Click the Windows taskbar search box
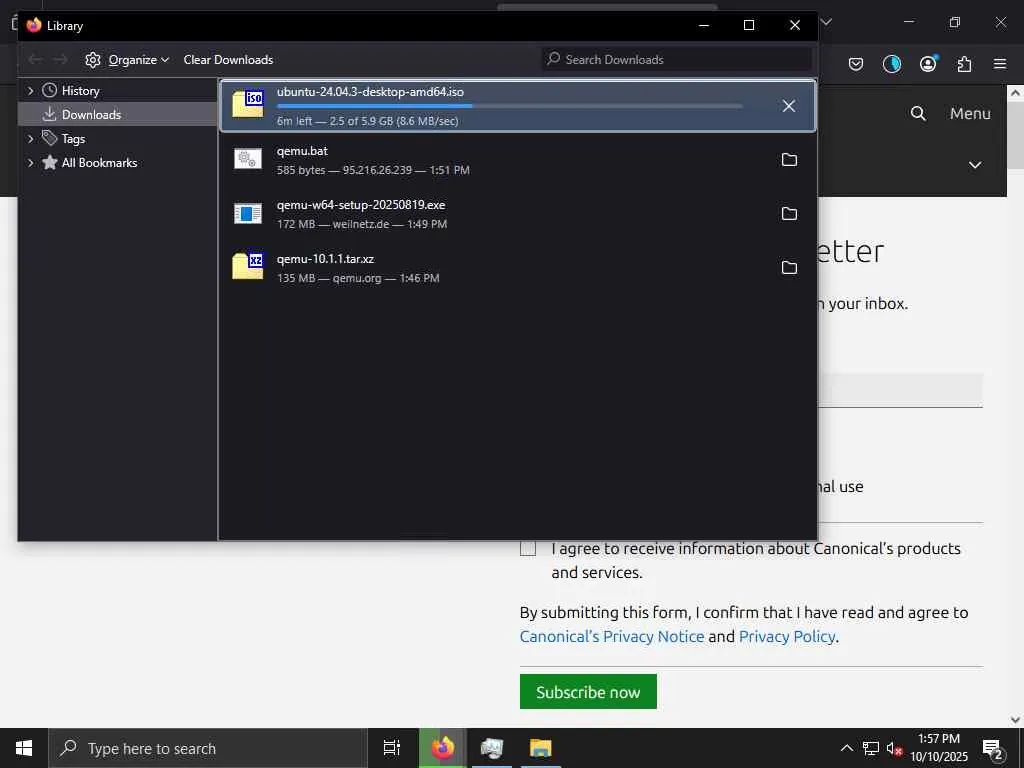 point(208,748)
